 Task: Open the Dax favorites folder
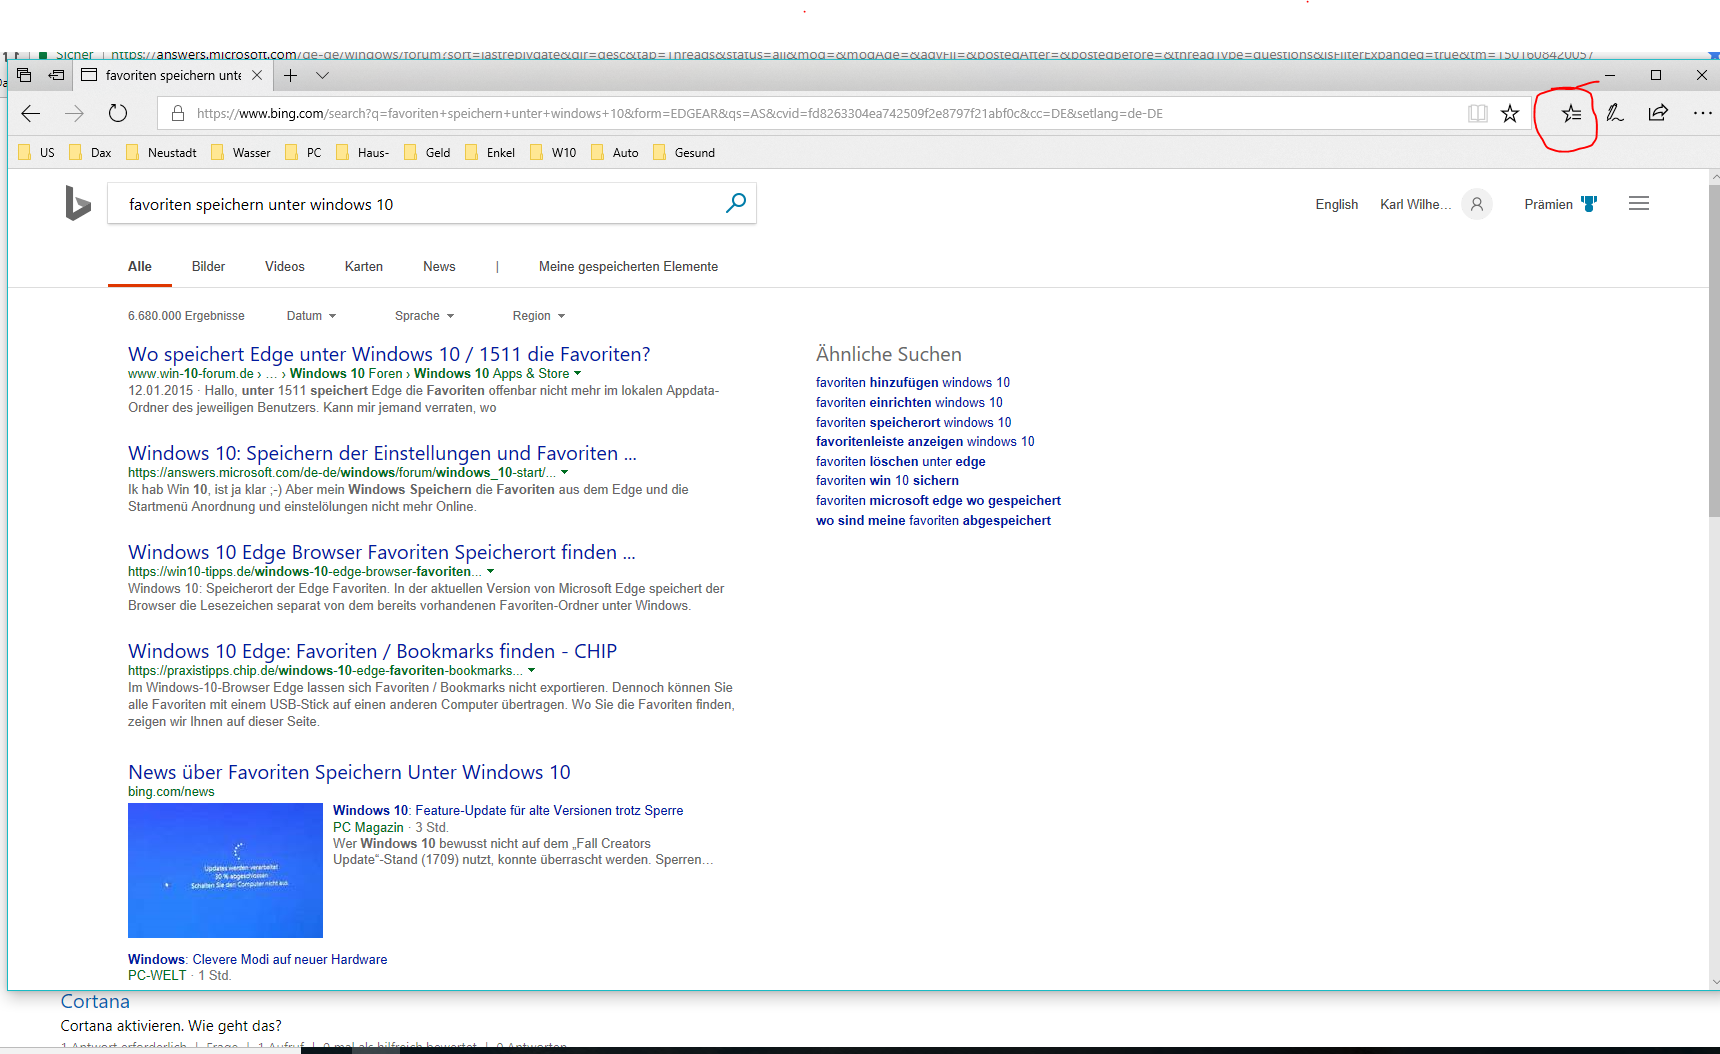click(x=90, y=152)
